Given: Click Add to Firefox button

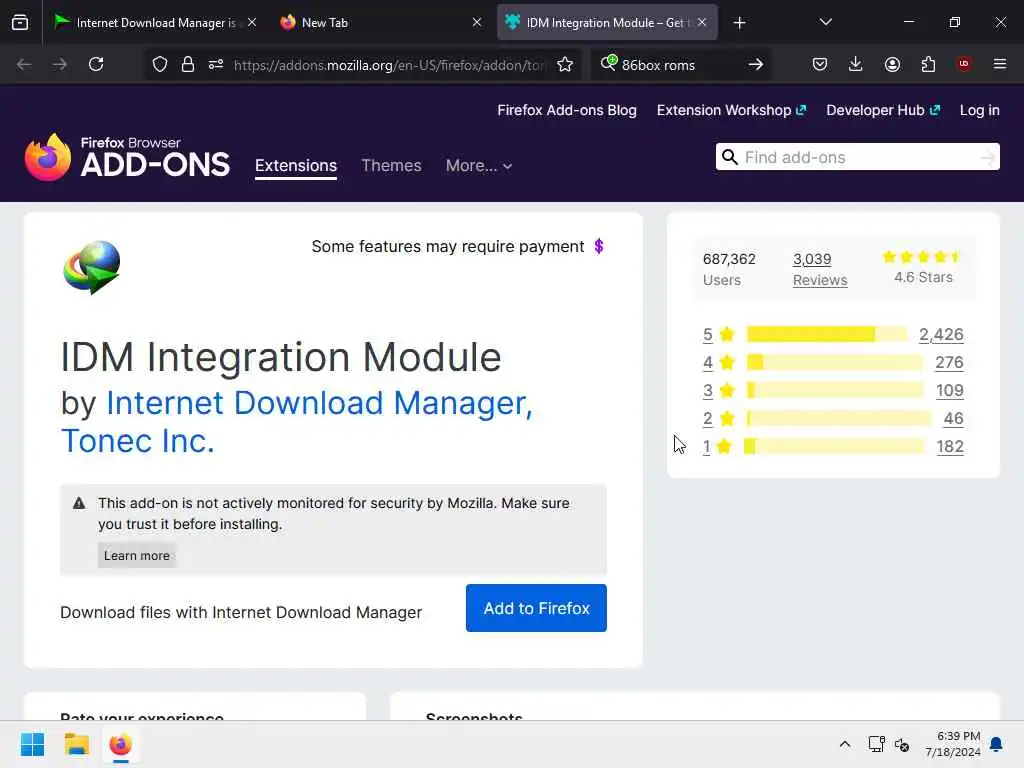Looking at the screenshot, I should coord(536,608).
